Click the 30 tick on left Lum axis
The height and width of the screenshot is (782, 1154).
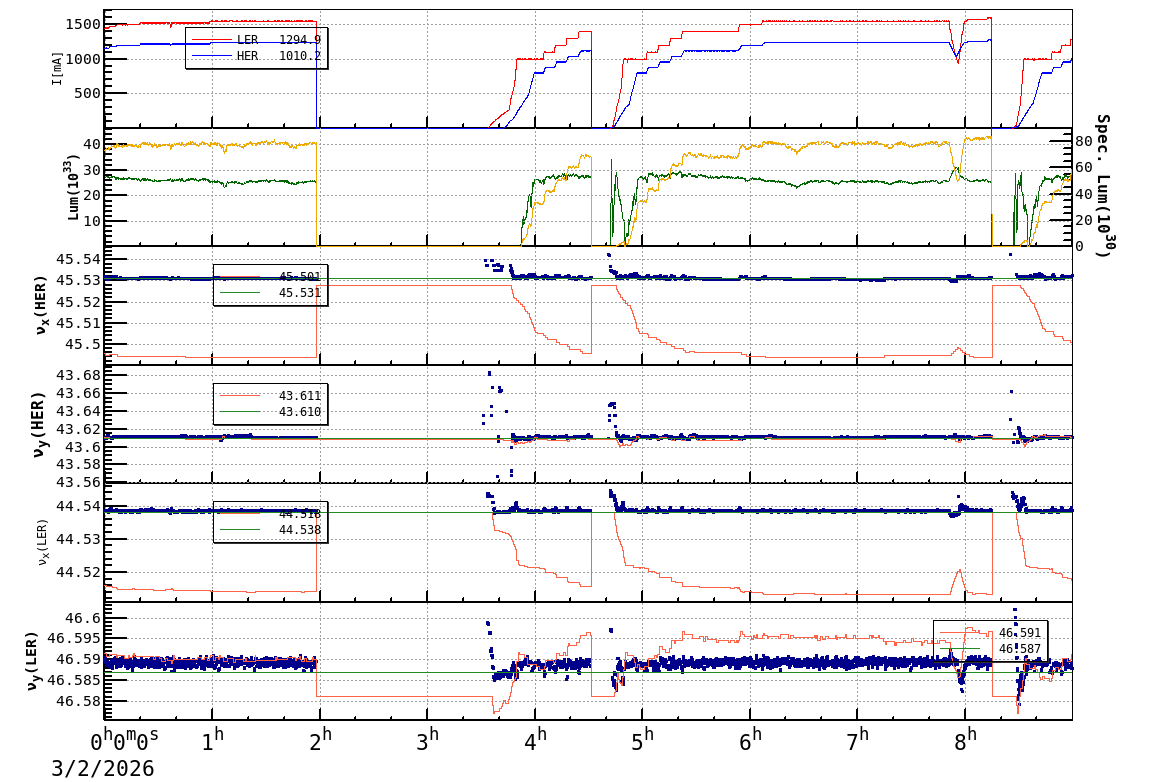(92, 170)
